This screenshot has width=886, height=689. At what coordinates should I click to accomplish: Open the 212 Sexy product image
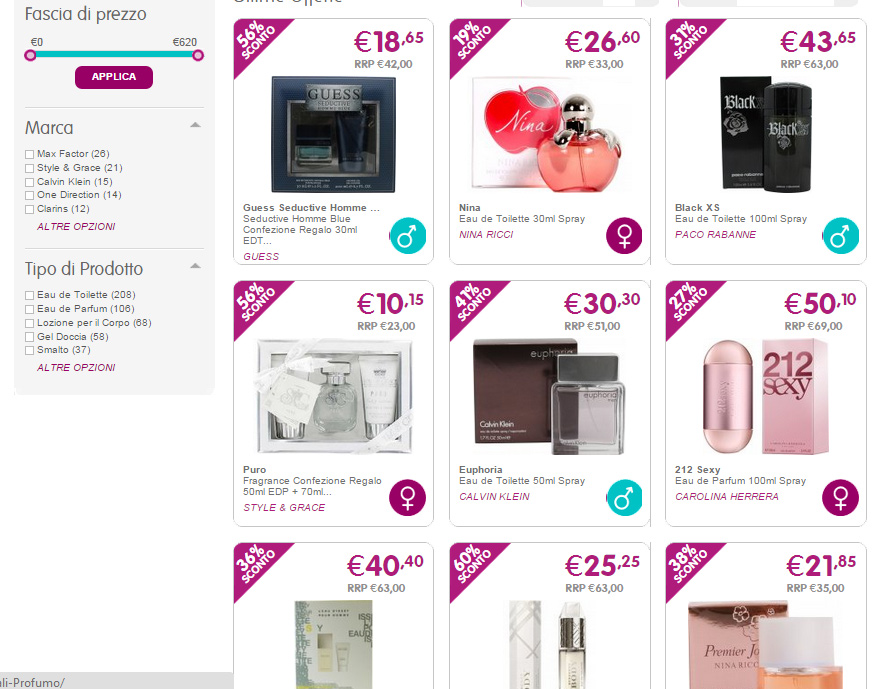point(766,397)
